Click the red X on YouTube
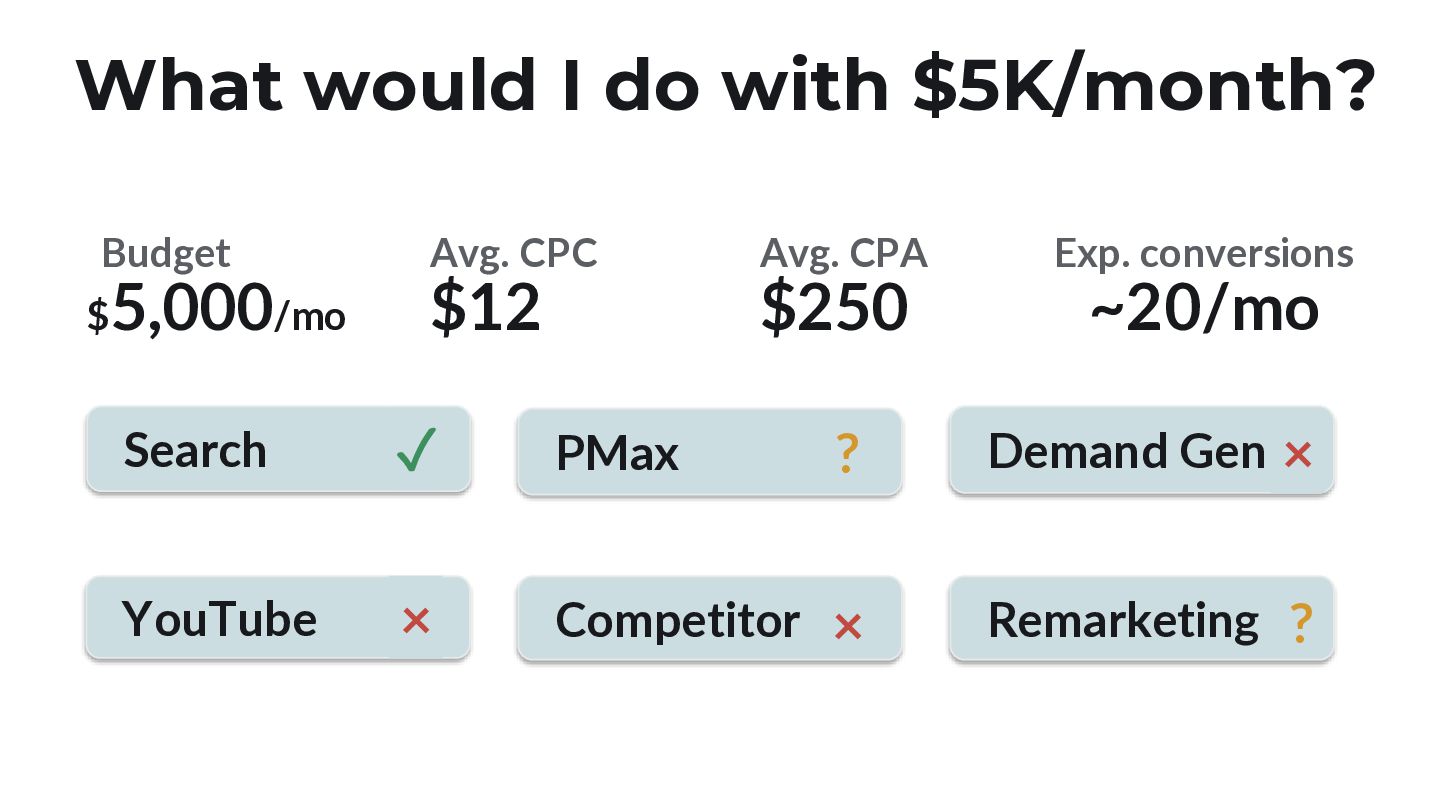Screen dimensions: 1440x810 (416, 622)
